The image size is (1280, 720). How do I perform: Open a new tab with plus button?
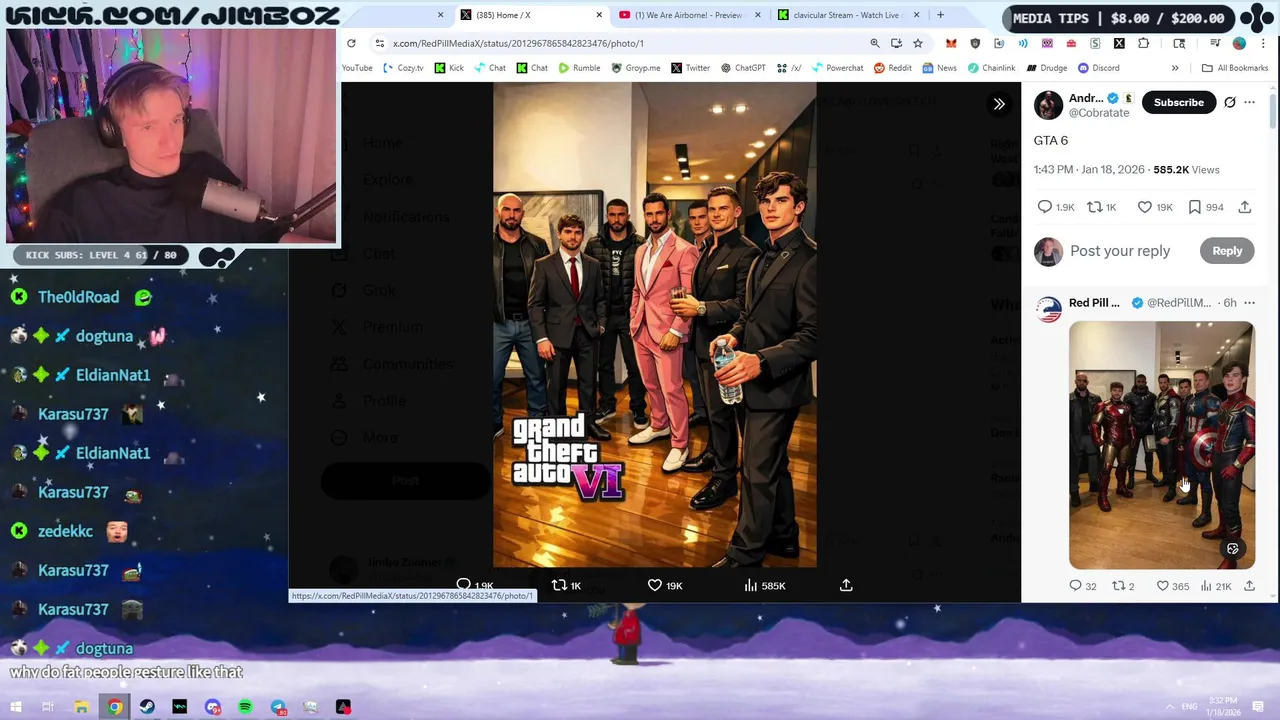point(940,15)
